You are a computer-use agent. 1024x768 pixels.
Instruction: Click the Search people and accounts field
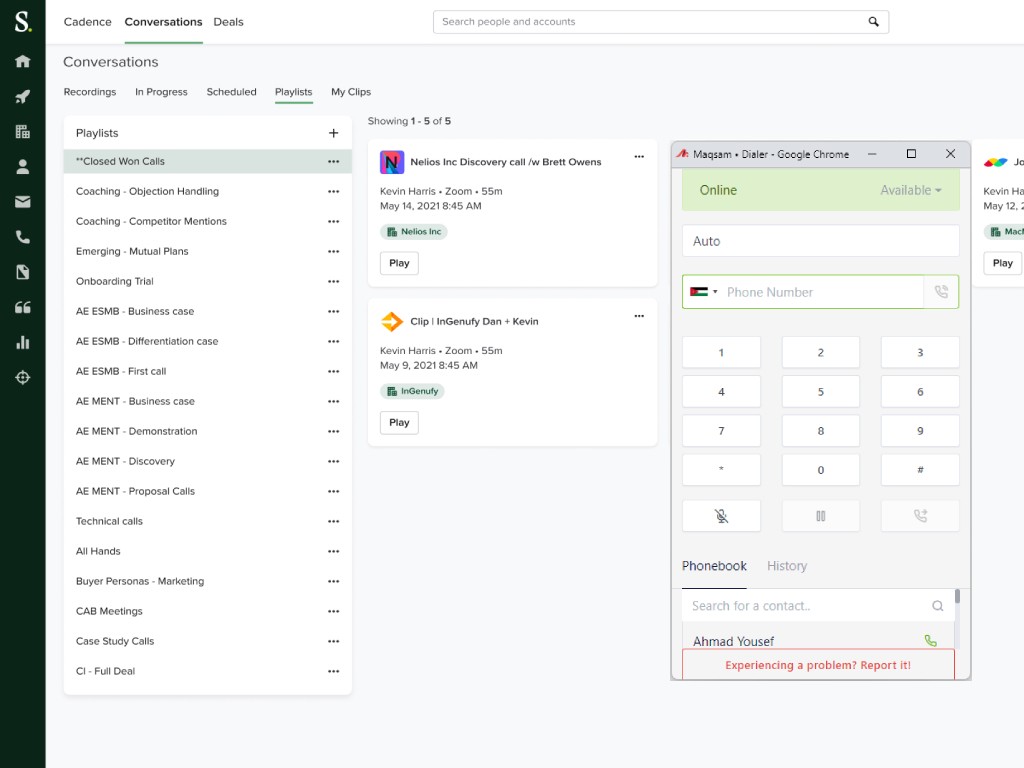660,22
